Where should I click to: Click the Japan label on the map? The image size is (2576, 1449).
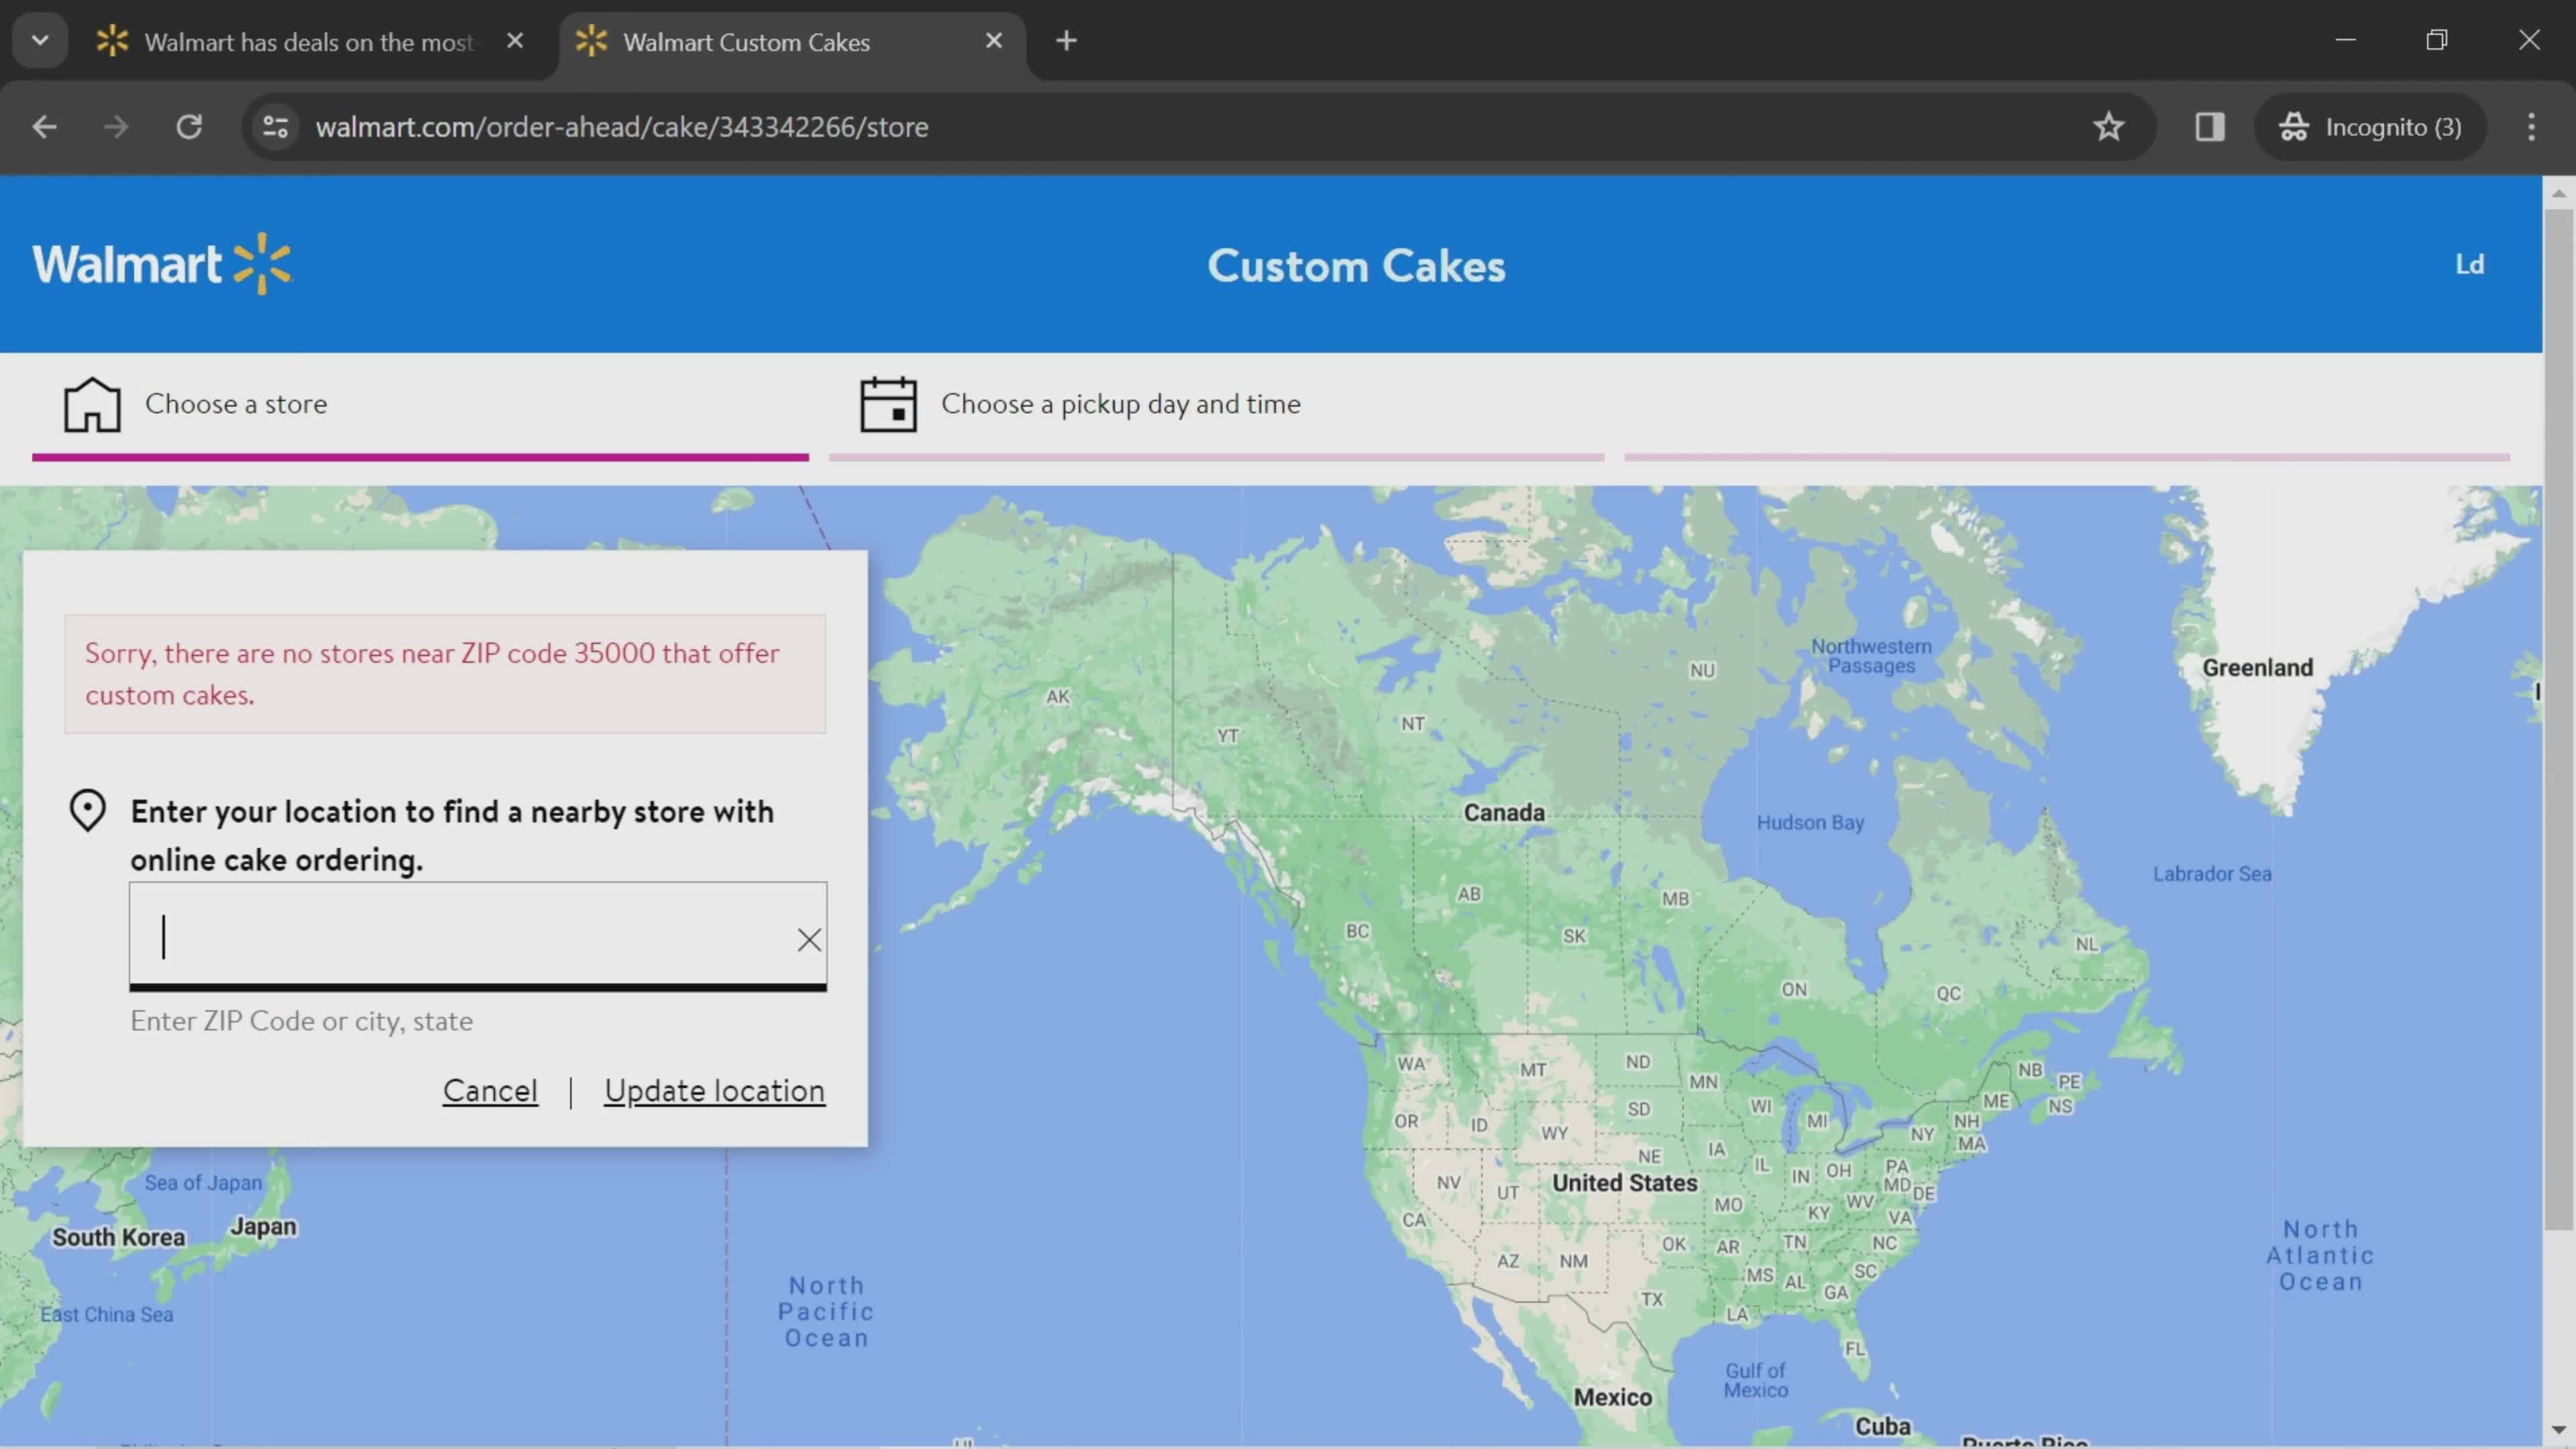pyautogui.click(x=263, y=1226)
